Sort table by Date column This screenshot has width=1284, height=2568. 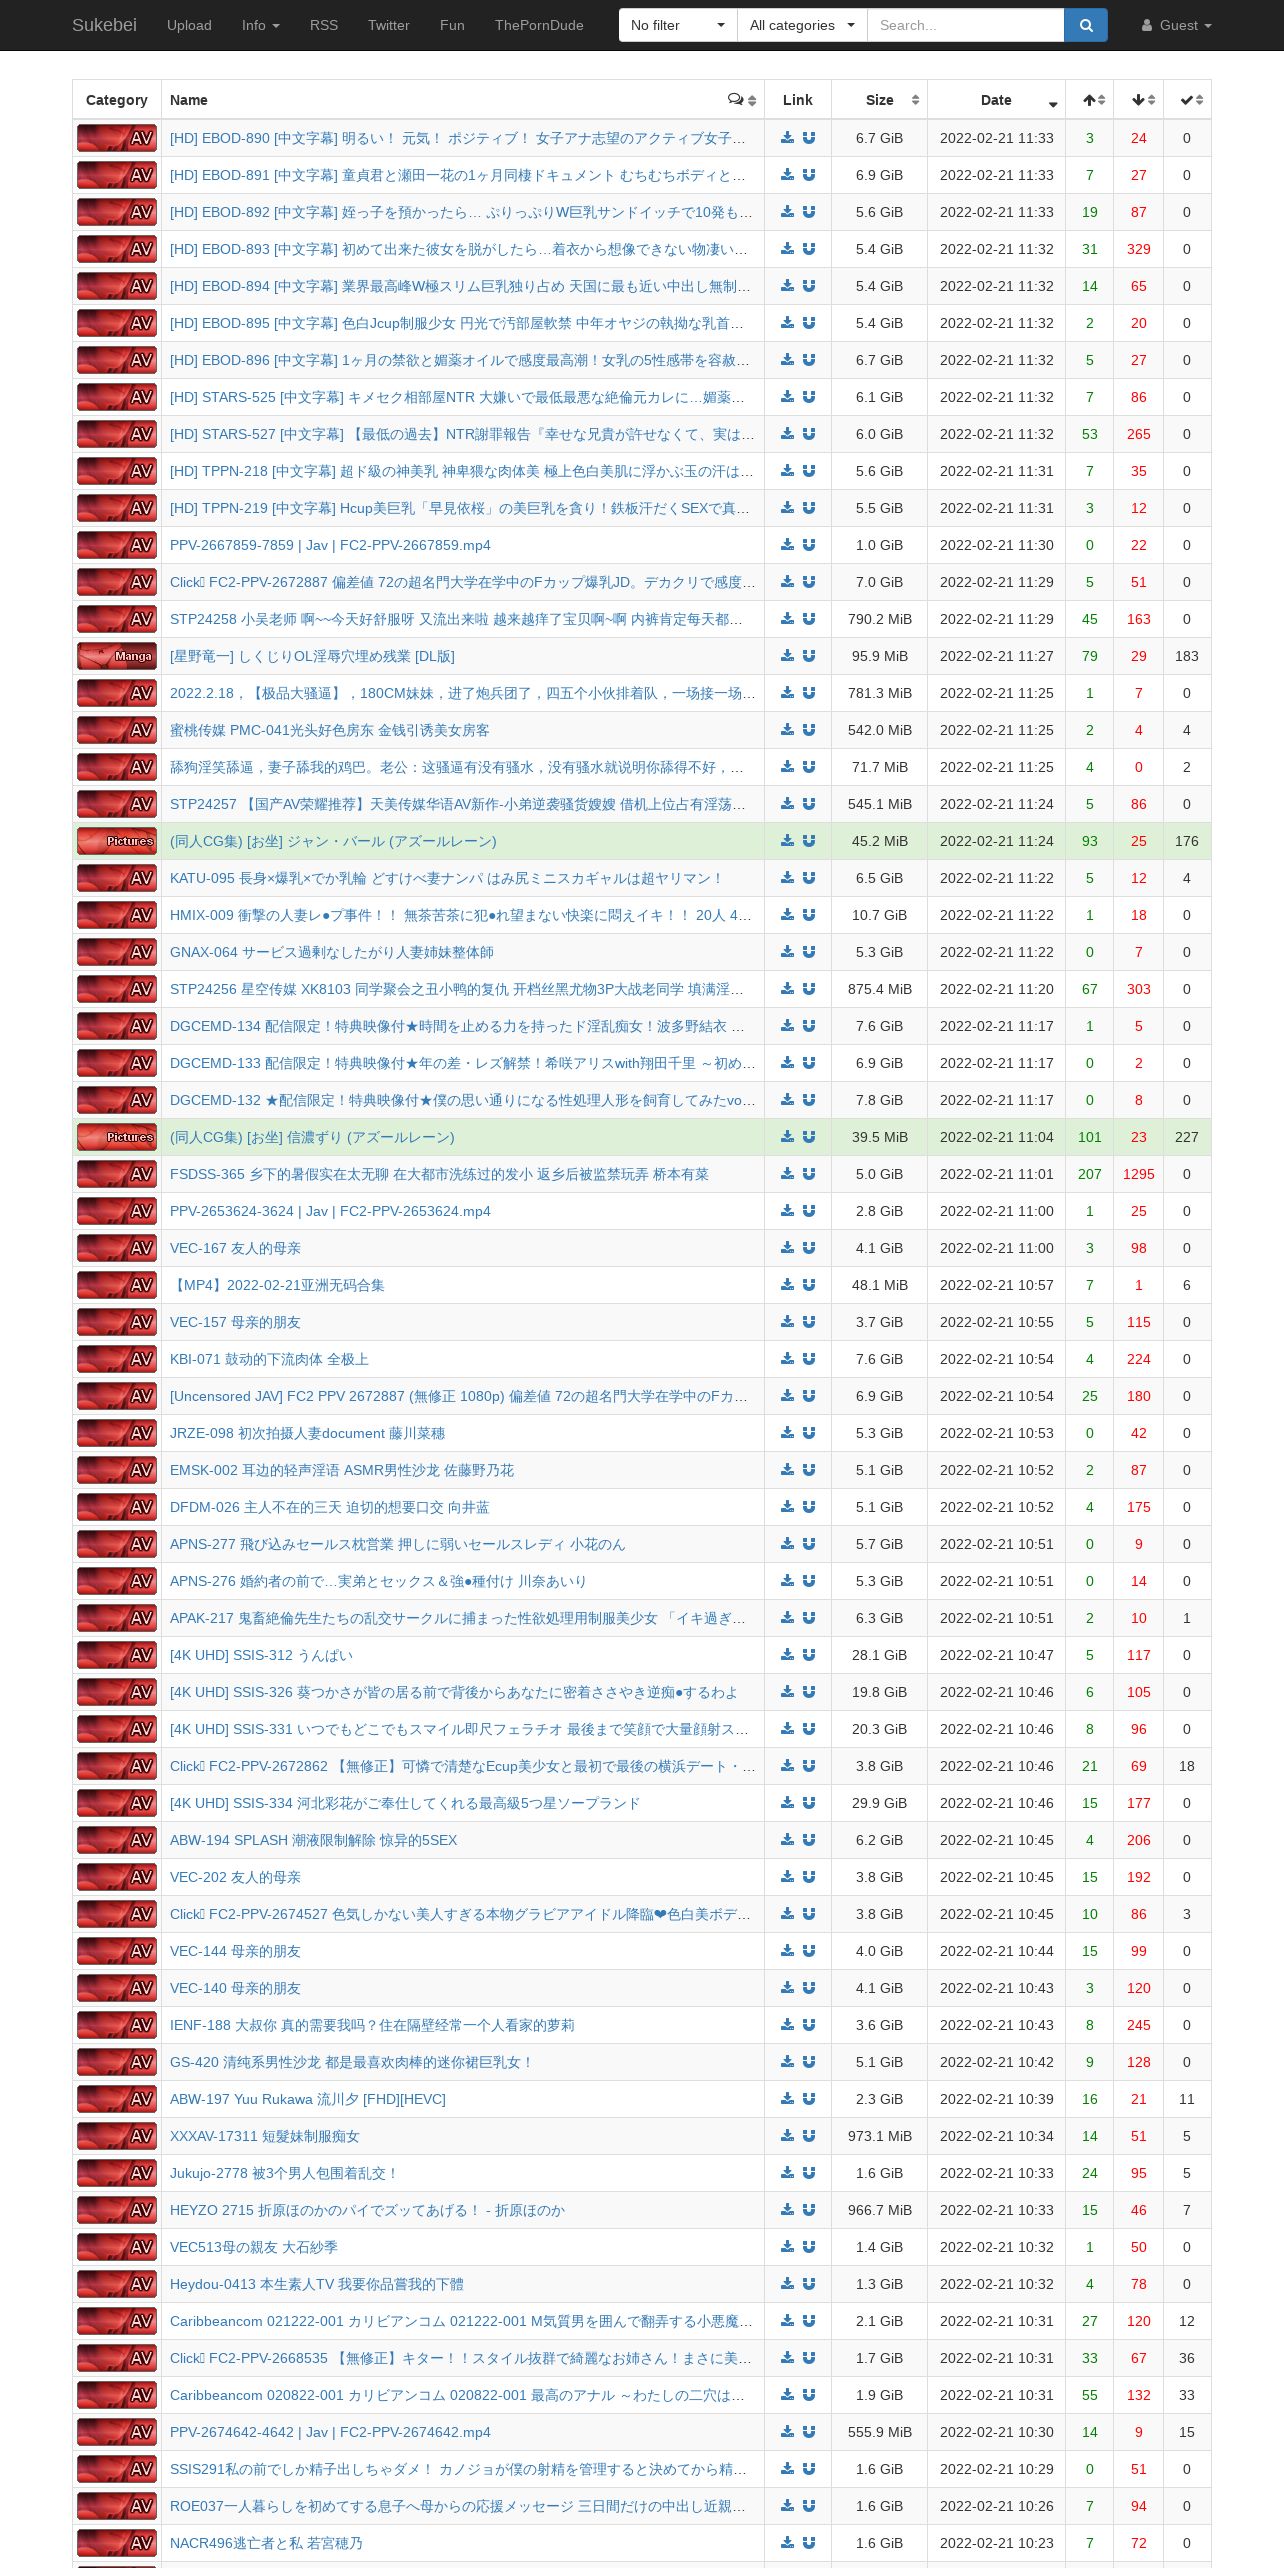point(996,100)
